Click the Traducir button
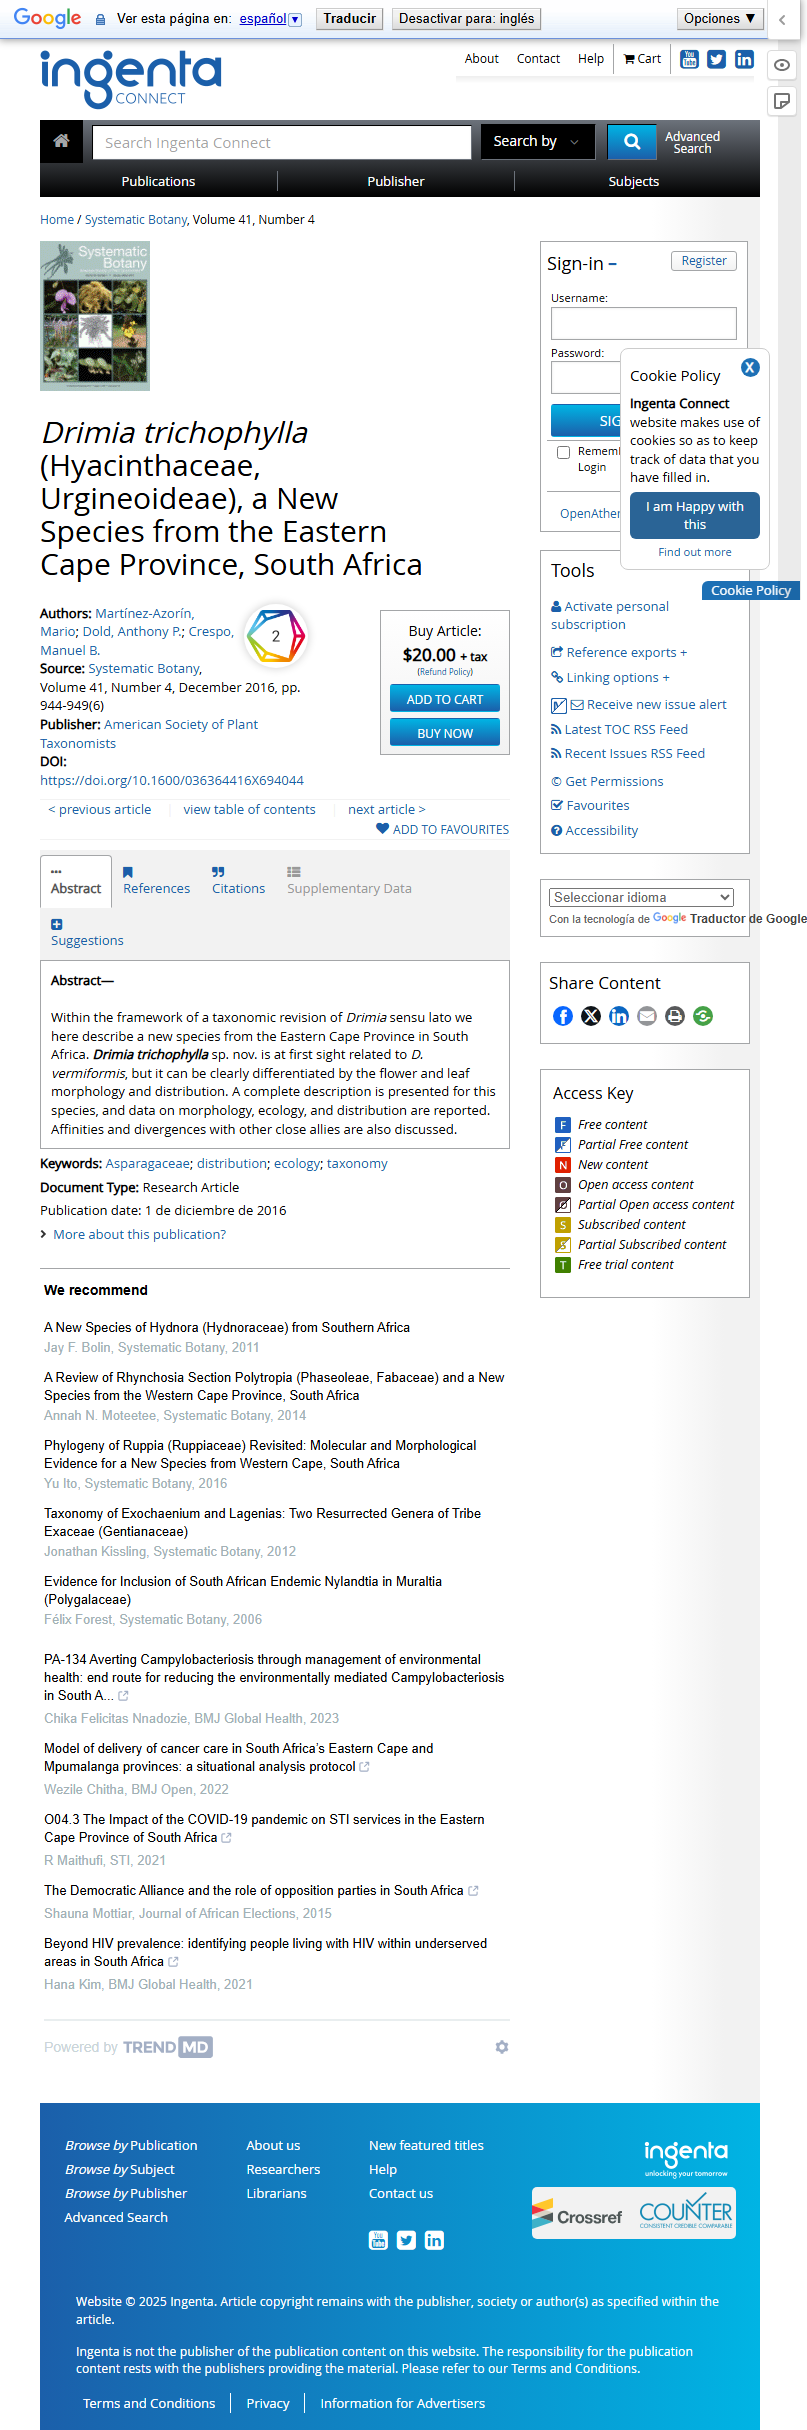This screenshot has height=2430, width=807. [x=350, y=19]
